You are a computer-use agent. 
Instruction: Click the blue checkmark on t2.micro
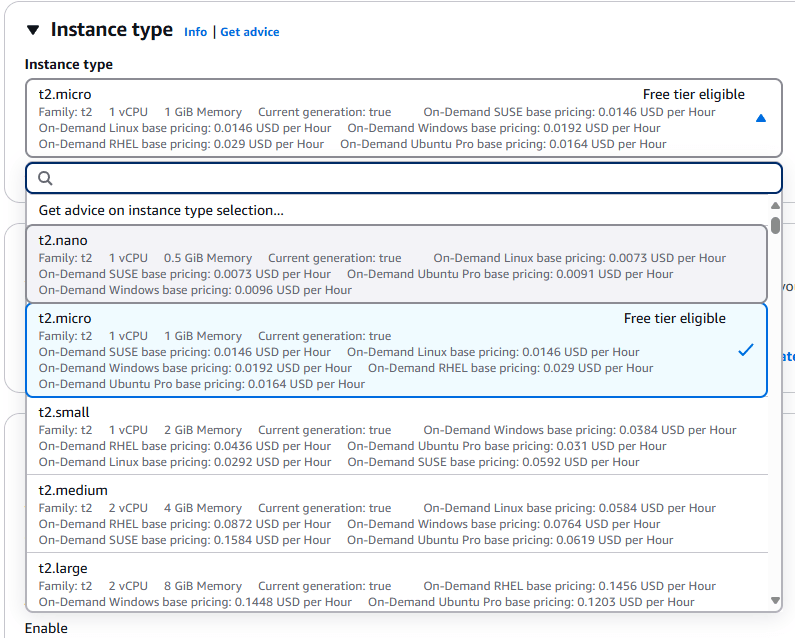pos(745,350)
